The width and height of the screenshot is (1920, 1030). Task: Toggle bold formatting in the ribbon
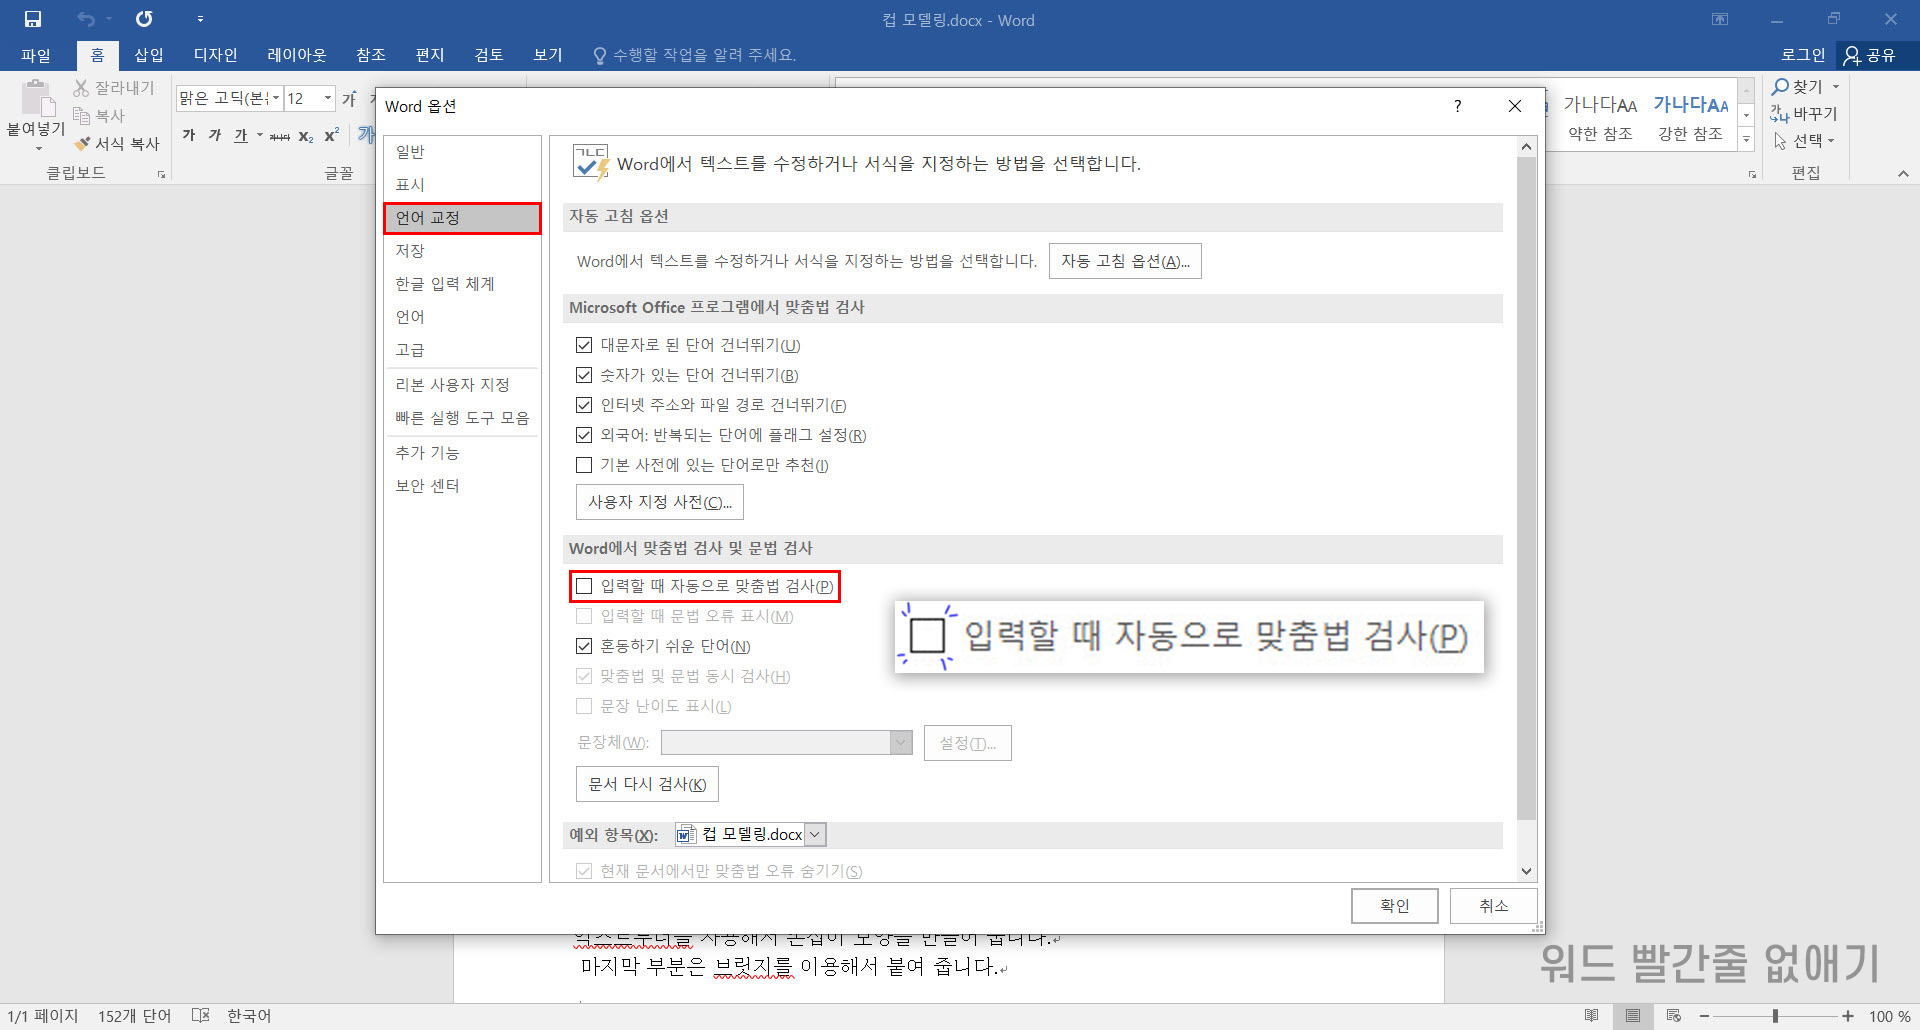pyautogui.click(x=189, y=135)
